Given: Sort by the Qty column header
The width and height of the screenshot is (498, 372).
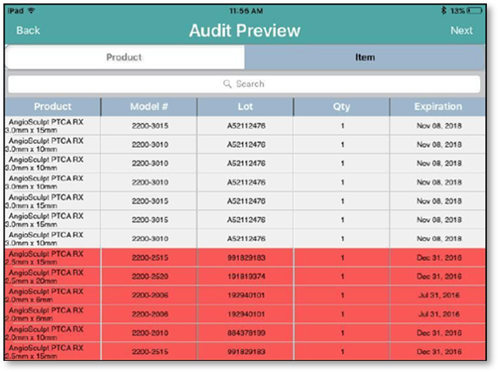Looking at the screenshot, I should [342, 107].
